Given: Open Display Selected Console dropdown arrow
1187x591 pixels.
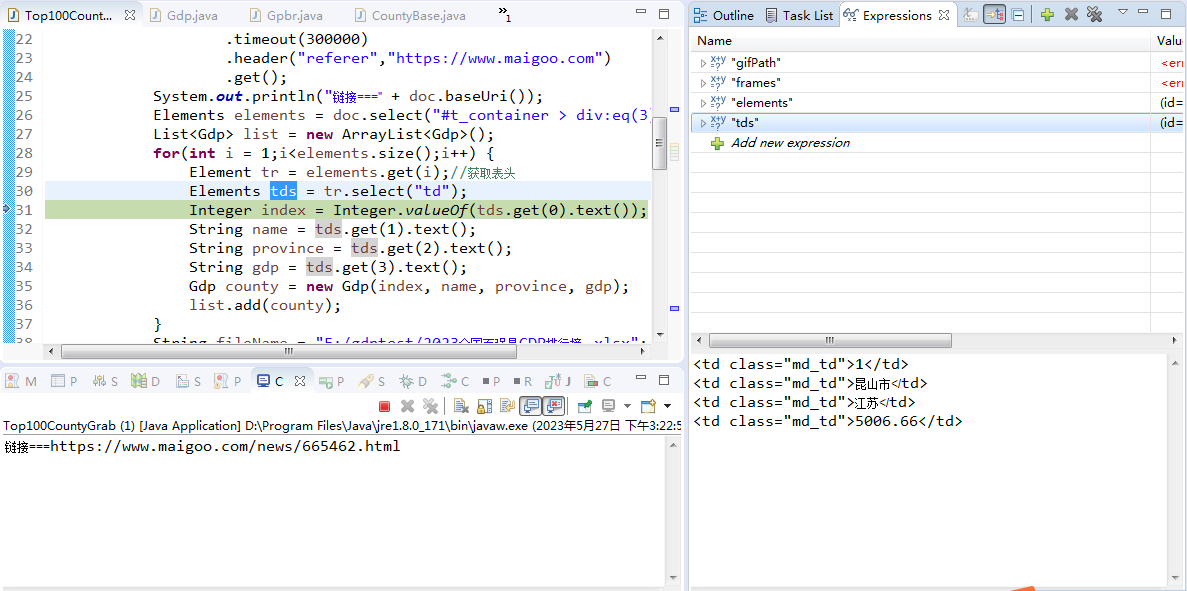Looking at the screenshot, I should pyautogui.click(x=627, y=406).
